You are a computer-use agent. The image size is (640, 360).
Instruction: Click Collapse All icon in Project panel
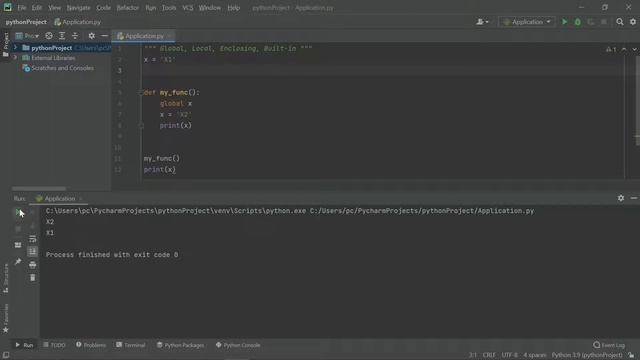pyautogui.click(x=75, y=36)
